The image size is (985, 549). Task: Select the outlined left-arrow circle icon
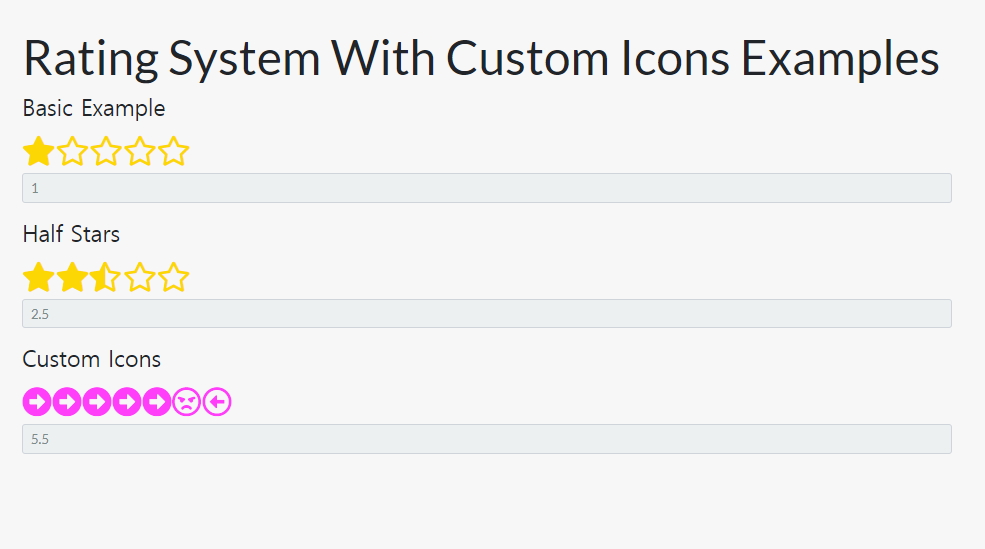[217, 402]
